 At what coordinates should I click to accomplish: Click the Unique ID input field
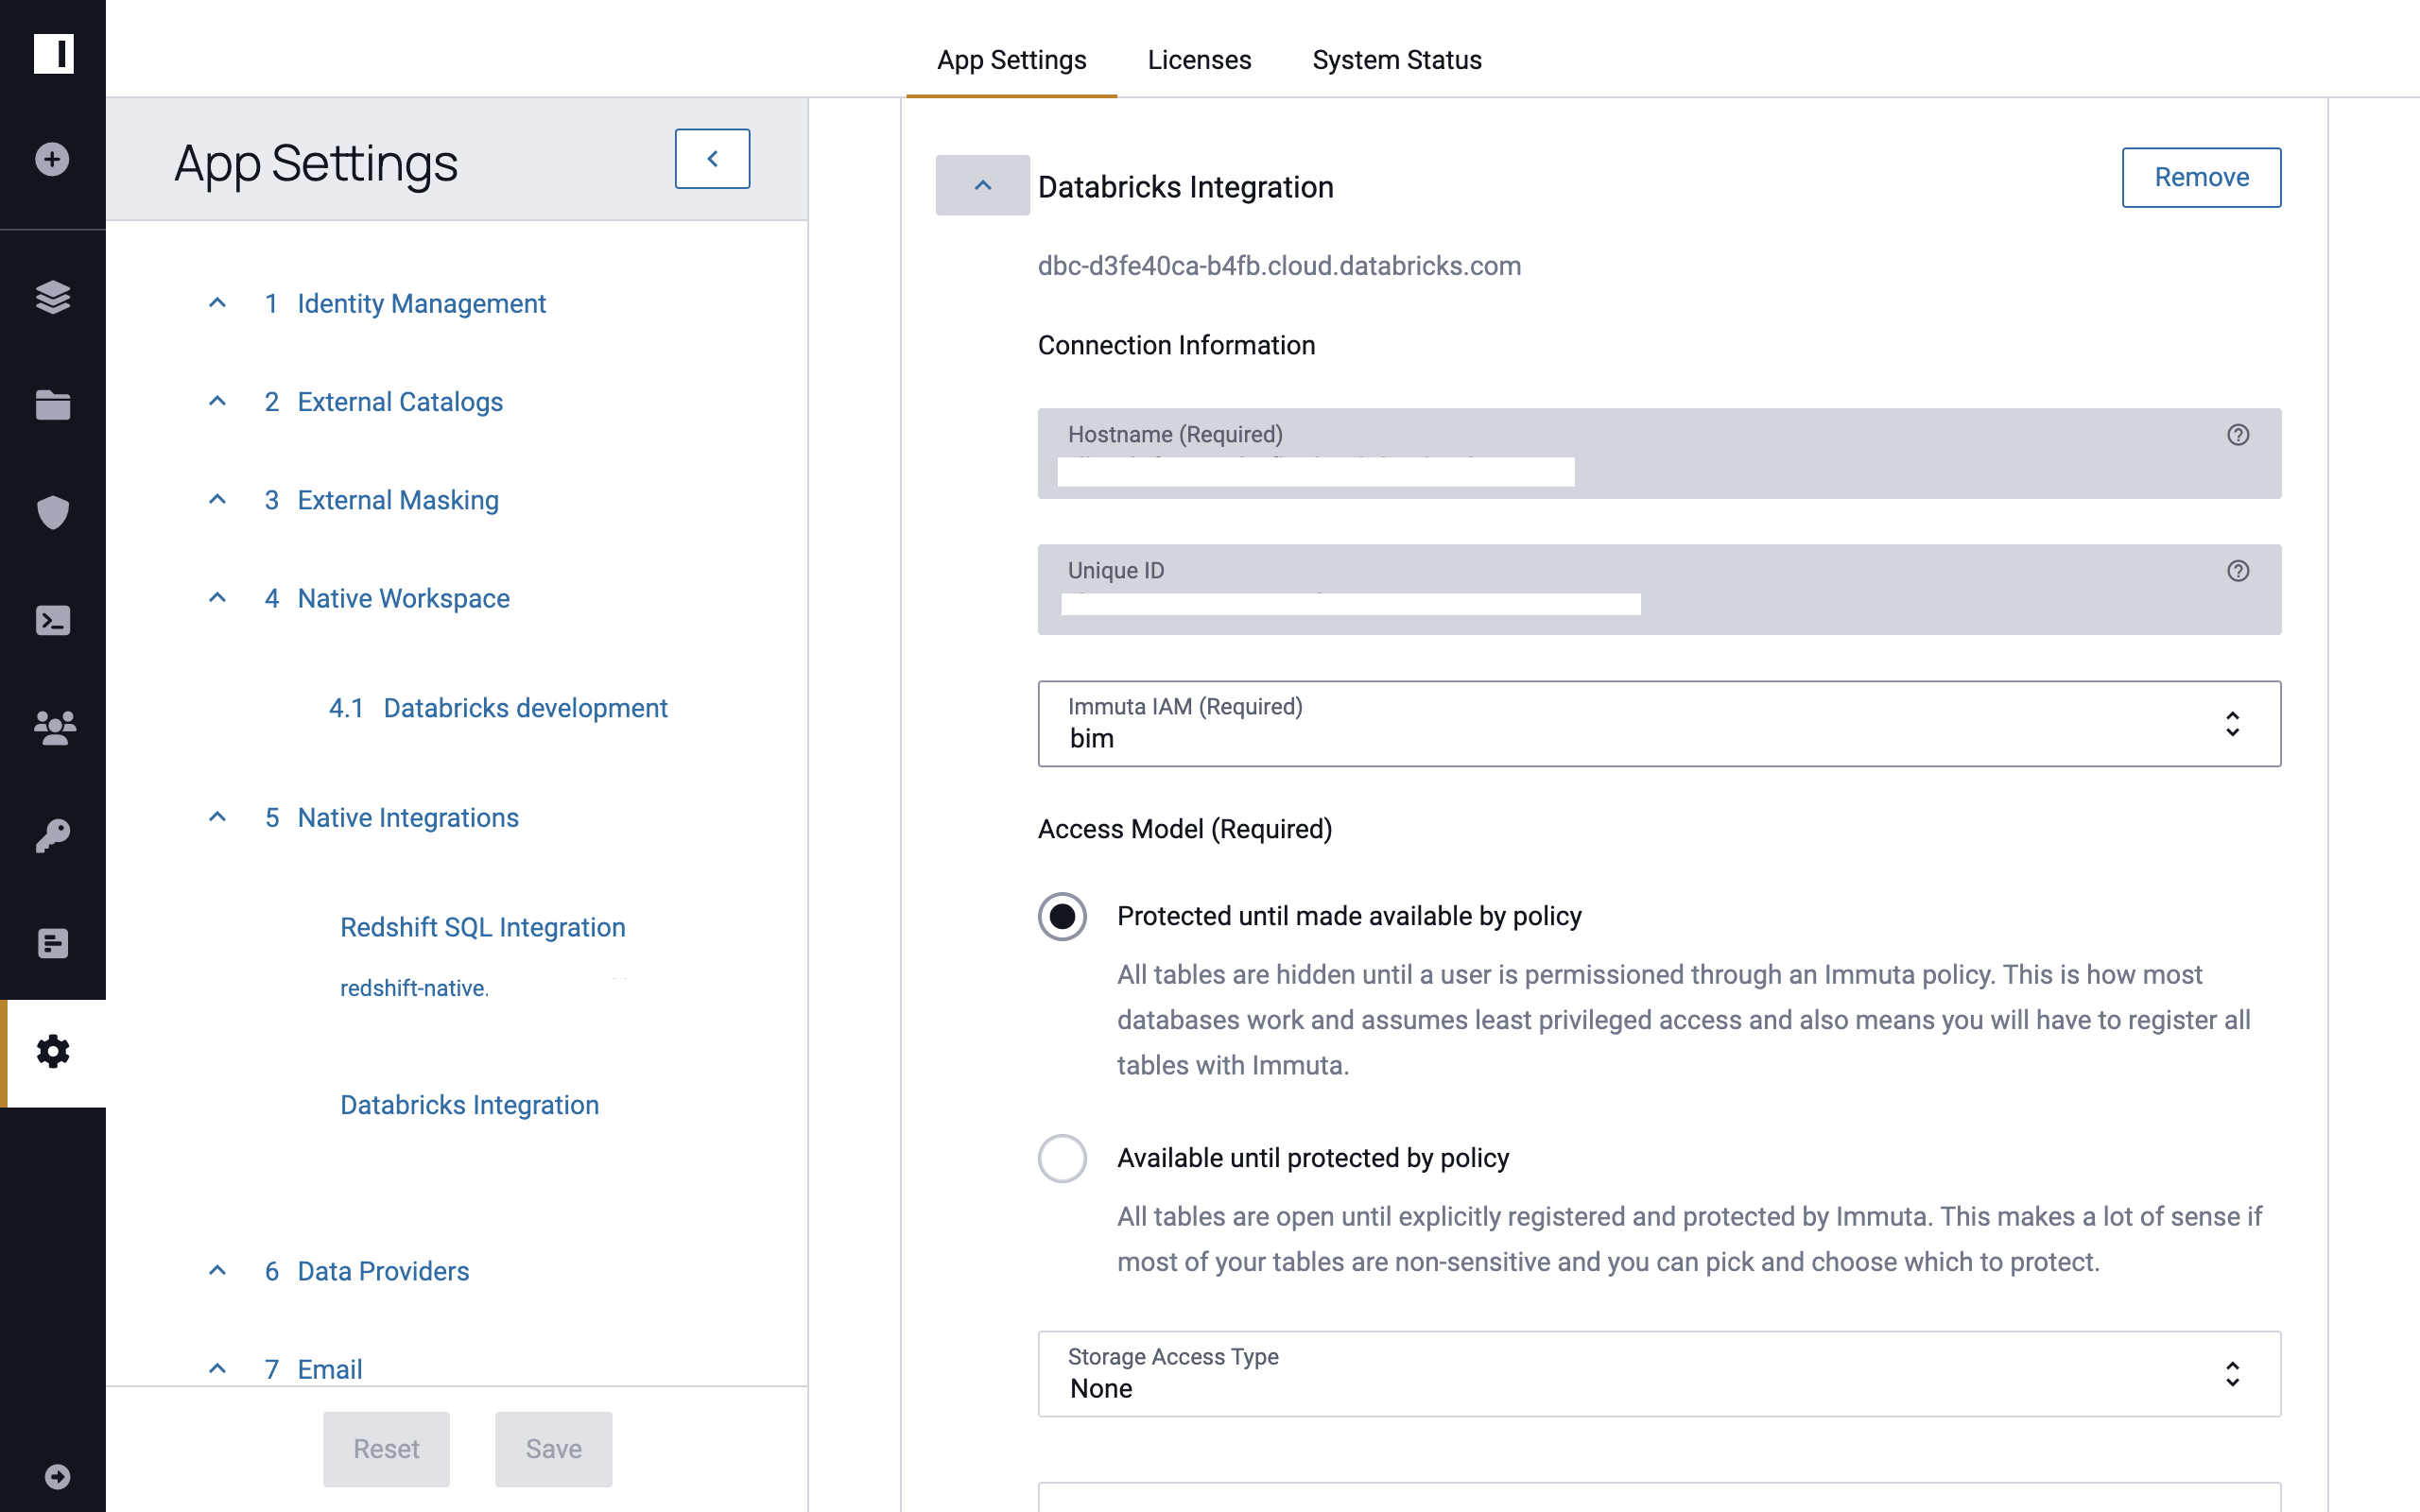[x=1659, y=590]
